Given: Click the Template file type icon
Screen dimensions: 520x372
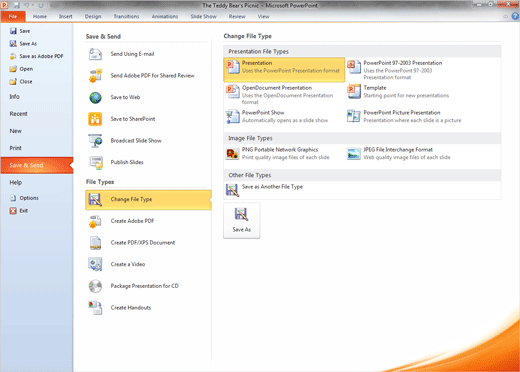Looking at the screenshot, I should [x=354, y=91].
